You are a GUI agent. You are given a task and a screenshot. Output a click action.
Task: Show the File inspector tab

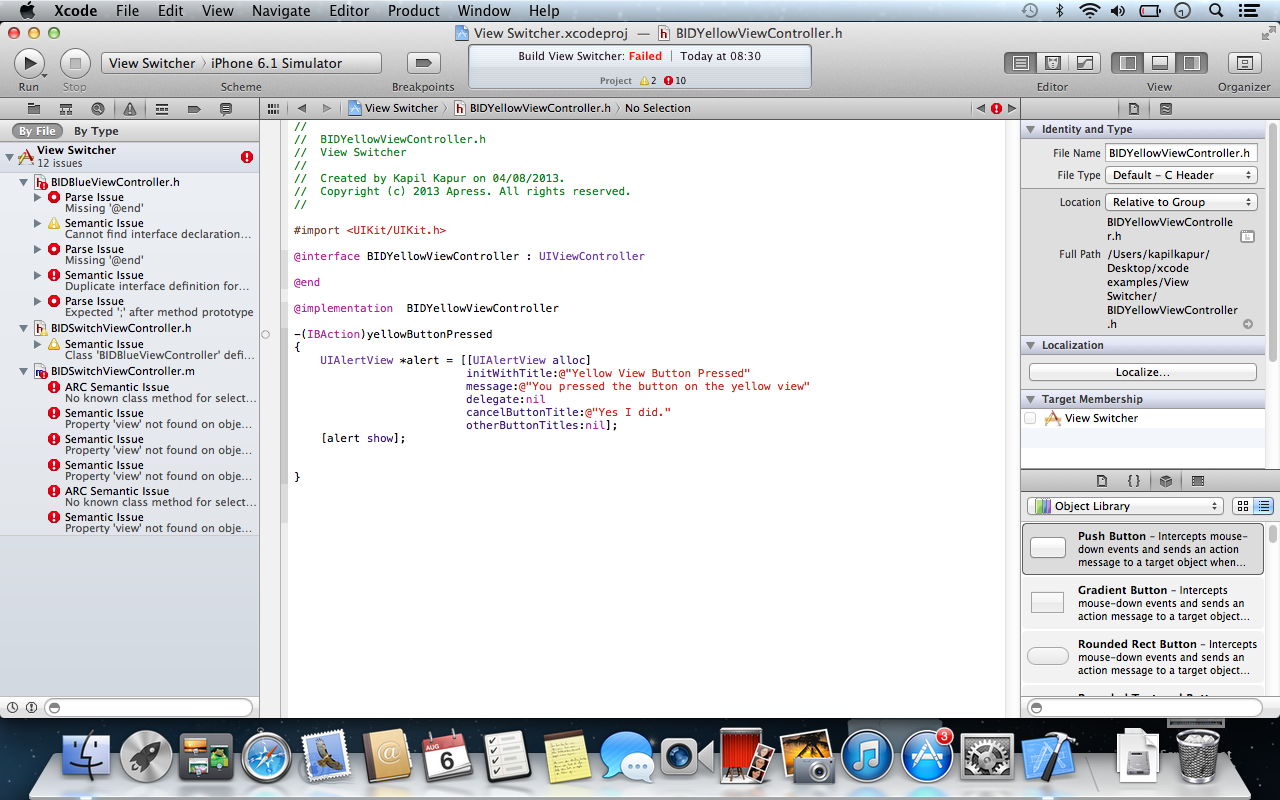1134,108
